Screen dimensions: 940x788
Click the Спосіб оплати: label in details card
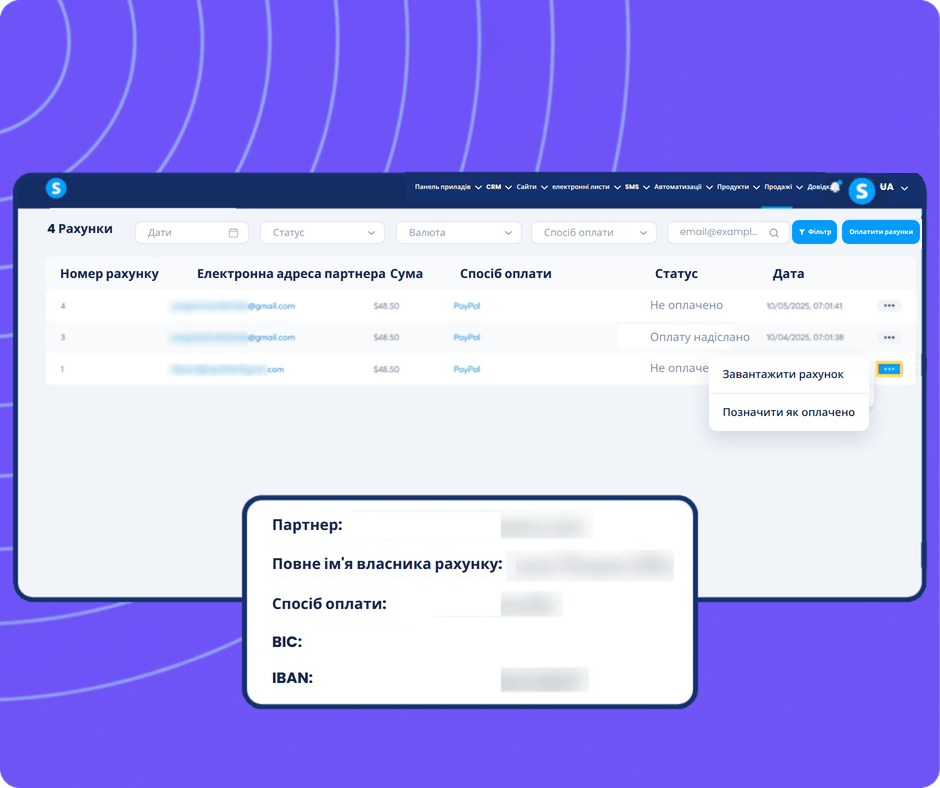pyautogui.click(x=329, y=604)
